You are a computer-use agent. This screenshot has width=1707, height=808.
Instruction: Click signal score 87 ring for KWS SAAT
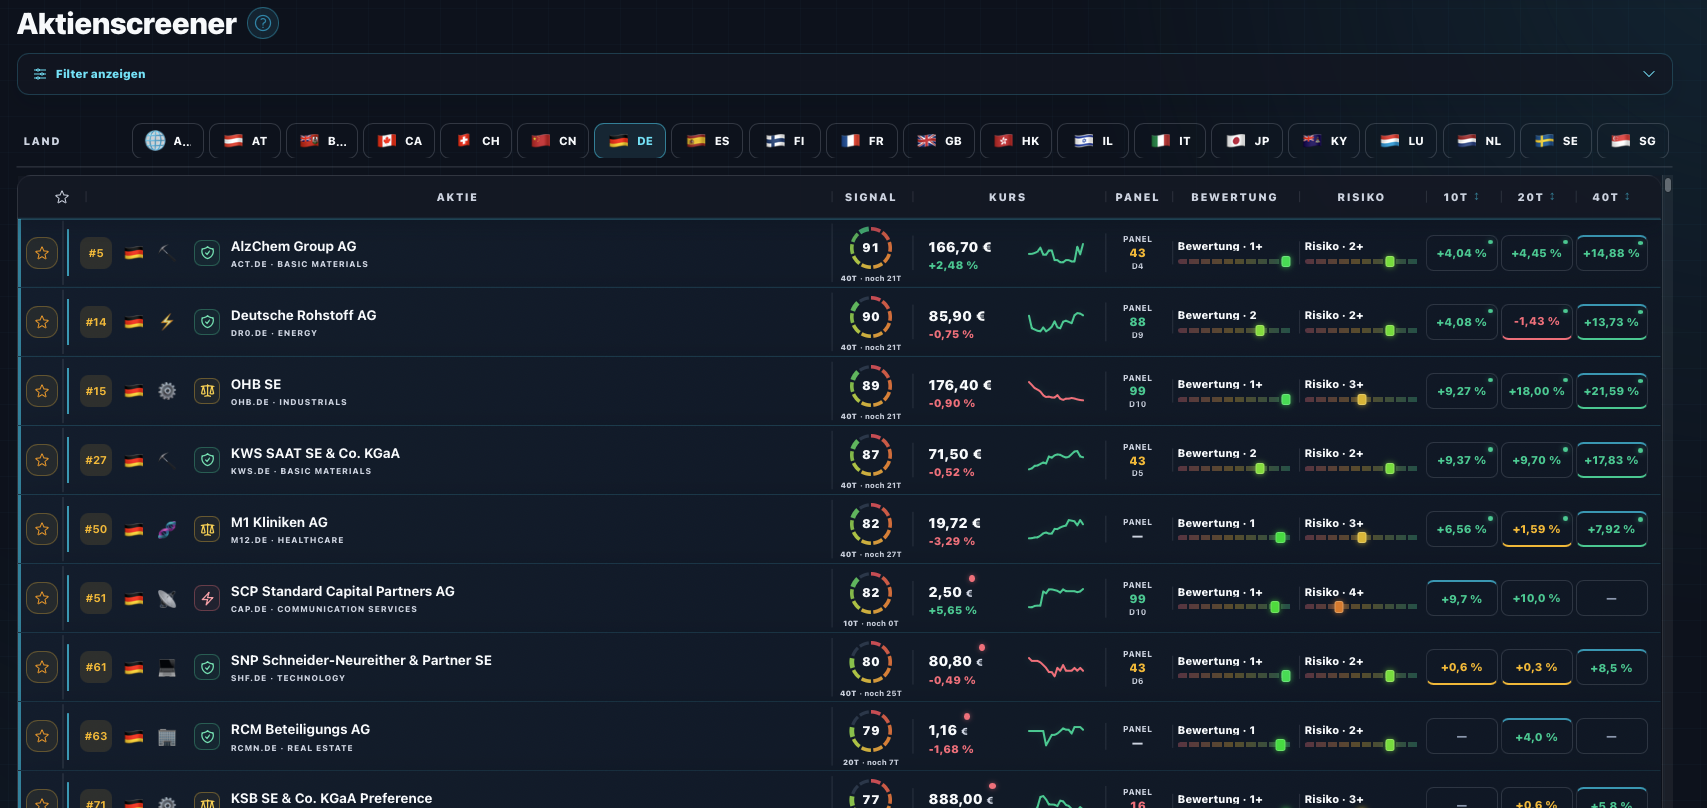(x=871, y=455)
